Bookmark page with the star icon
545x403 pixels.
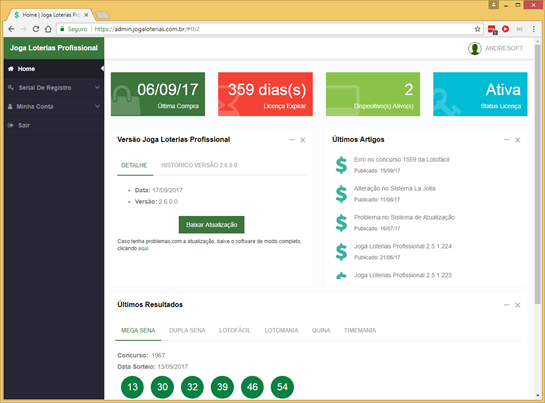click(478, 29)
